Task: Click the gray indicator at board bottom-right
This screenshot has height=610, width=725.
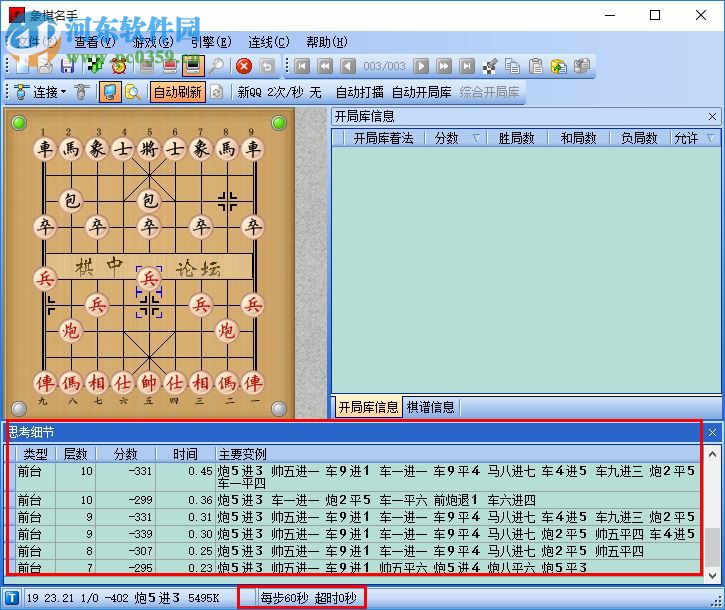Action: tap(279, 409)
